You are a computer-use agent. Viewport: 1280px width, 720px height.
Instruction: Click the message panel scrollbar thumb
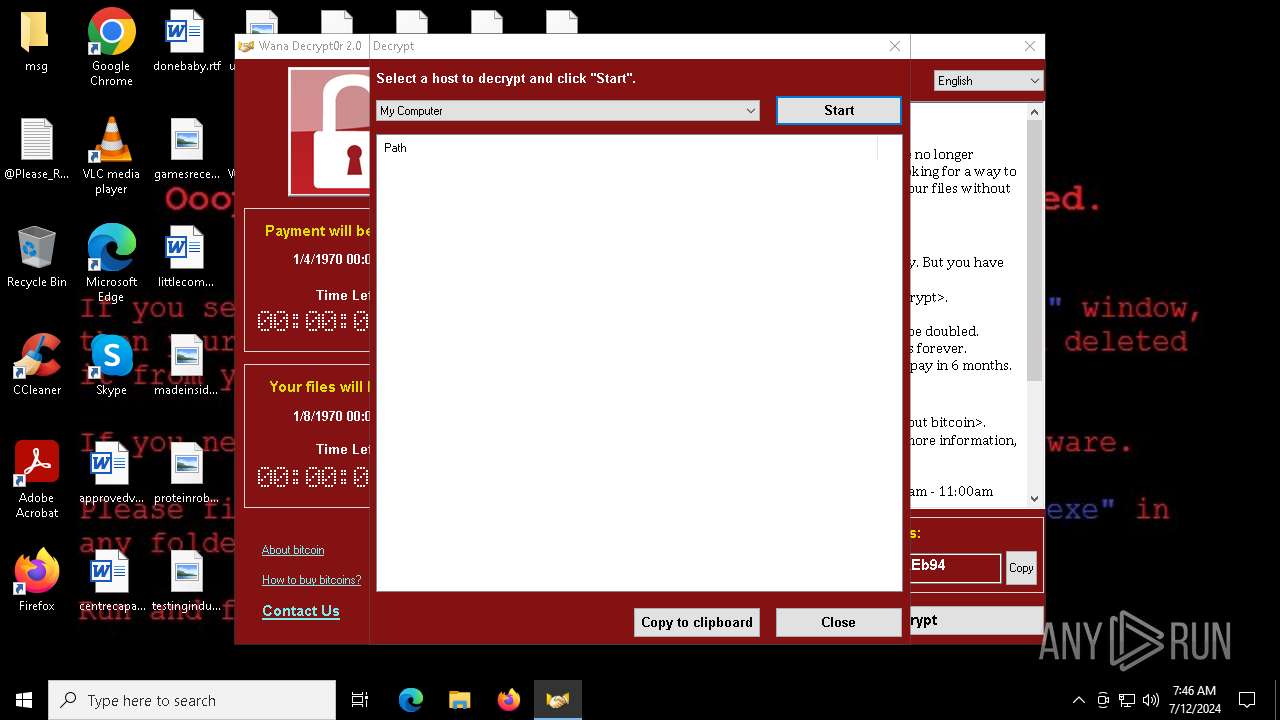[1035, 252]
